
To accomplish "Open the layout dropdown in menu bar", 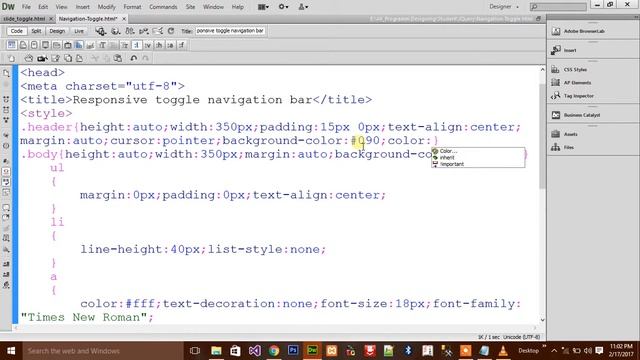I will 263,7.
